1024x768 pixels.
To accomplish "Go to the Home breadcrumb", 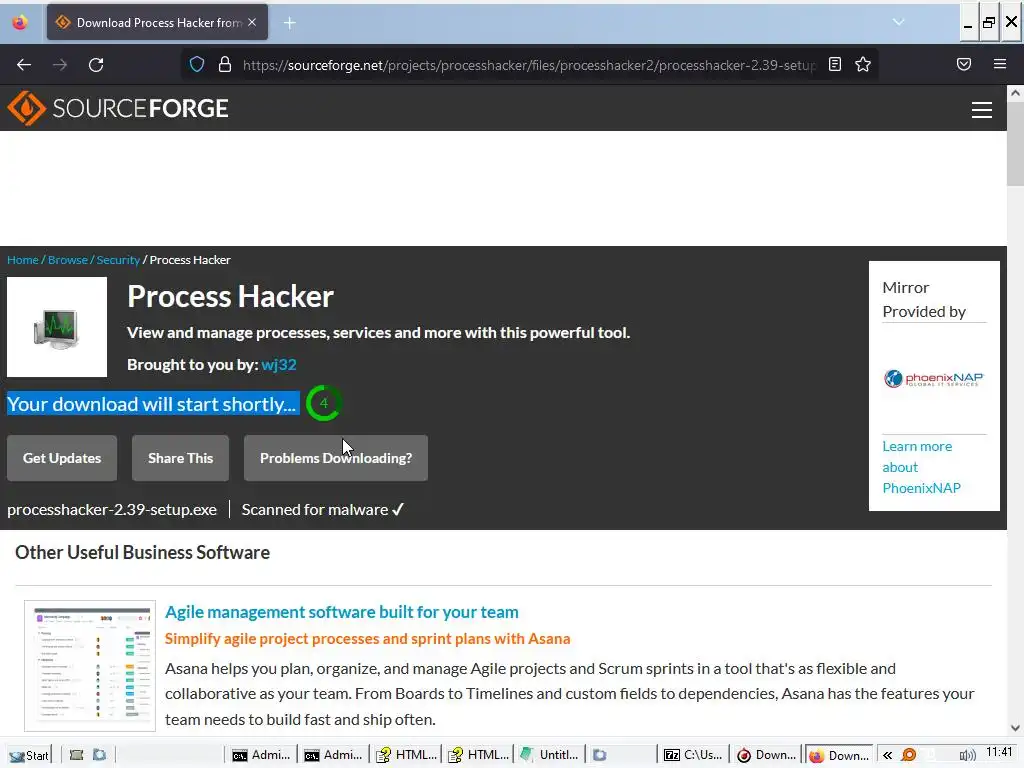I will [23, 260].
